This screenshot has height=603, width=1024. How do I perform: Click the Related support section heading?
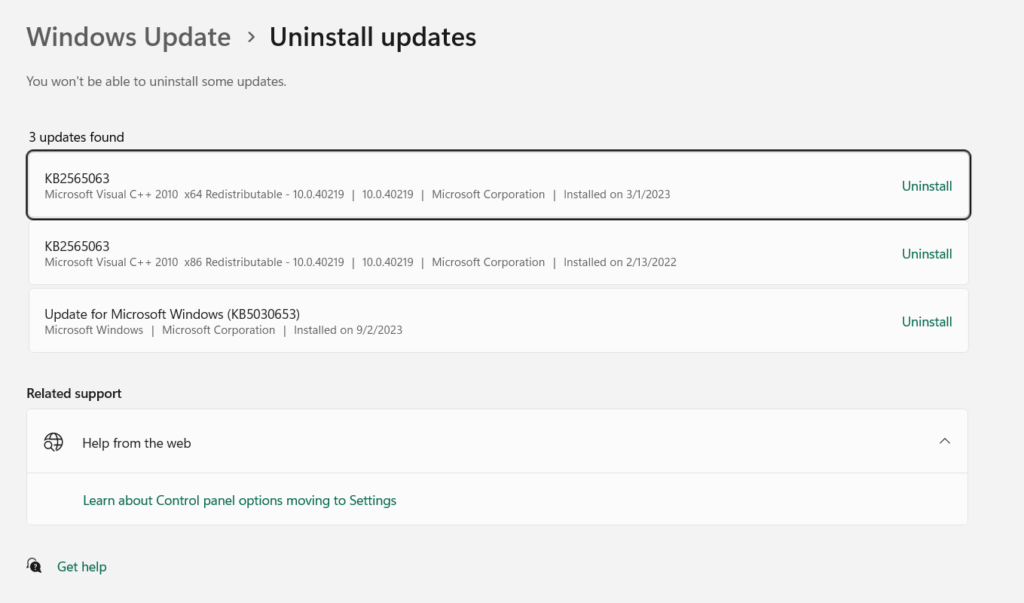click(x=74, y=394)
